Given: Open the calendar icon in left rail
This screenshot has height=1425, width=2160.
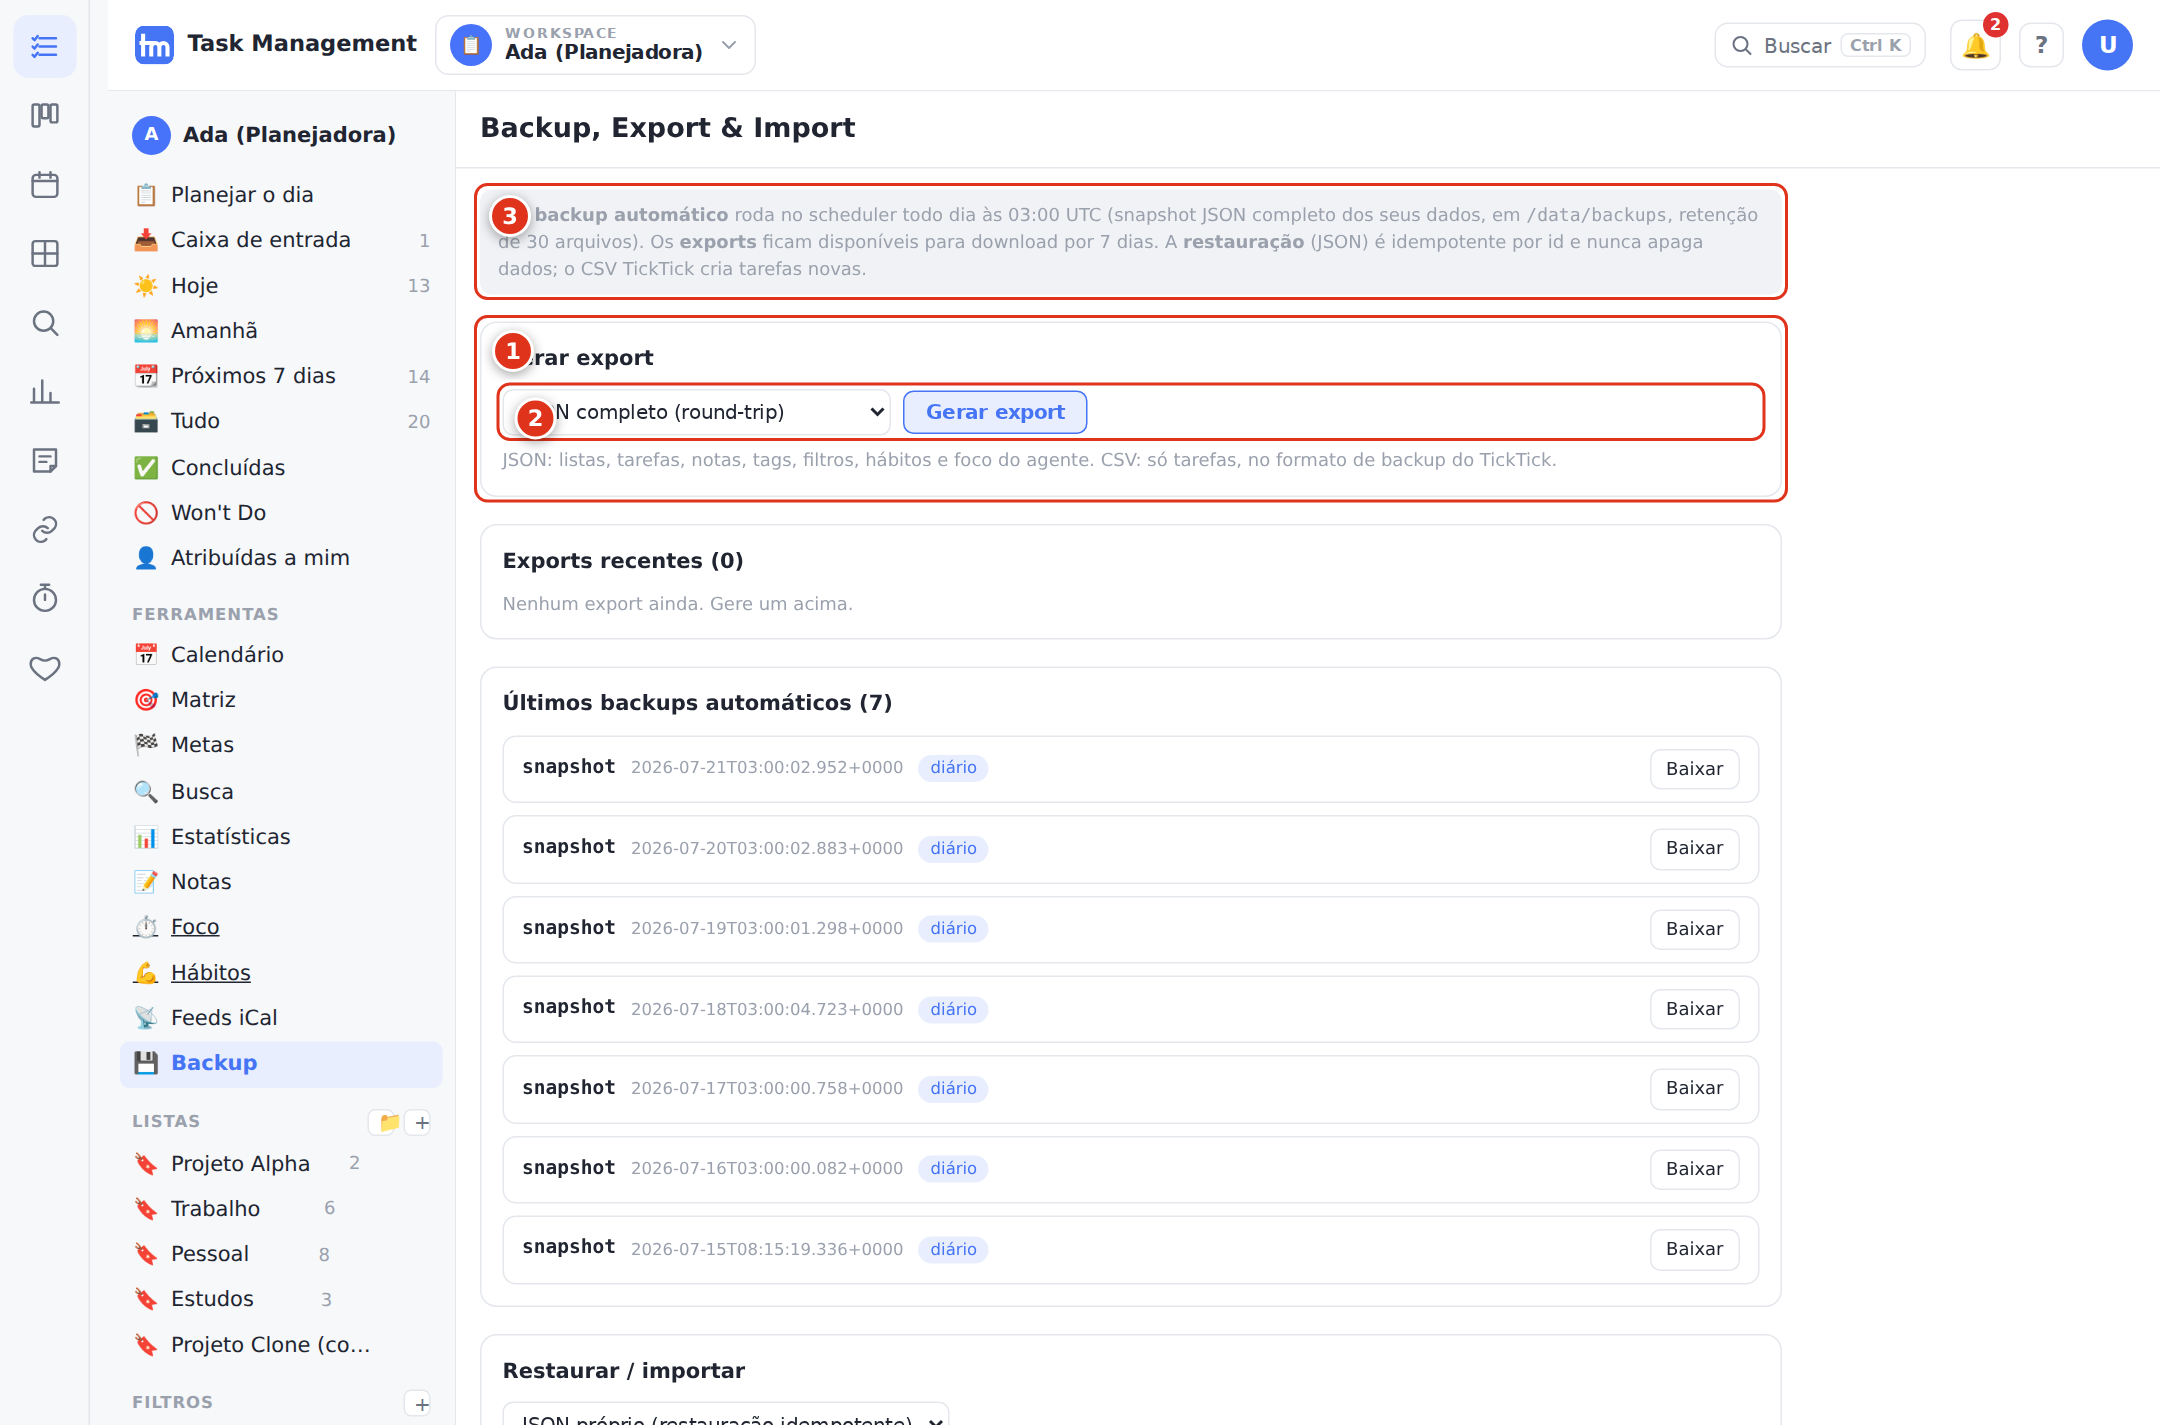Looking at the screenshot, I should (x=45, y=185).
